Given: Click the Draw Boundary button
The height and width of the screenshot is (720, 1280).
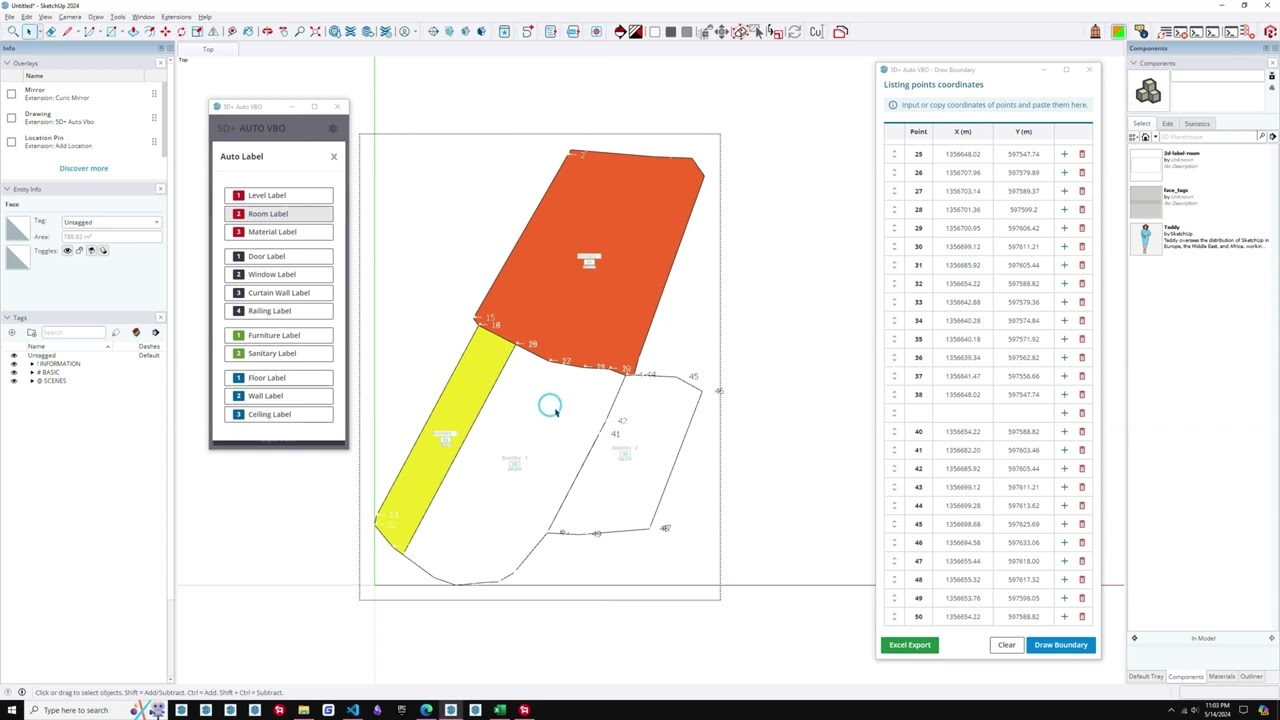Looking at the screenshot, I should pyautogui.click(x=1061, y=645).
